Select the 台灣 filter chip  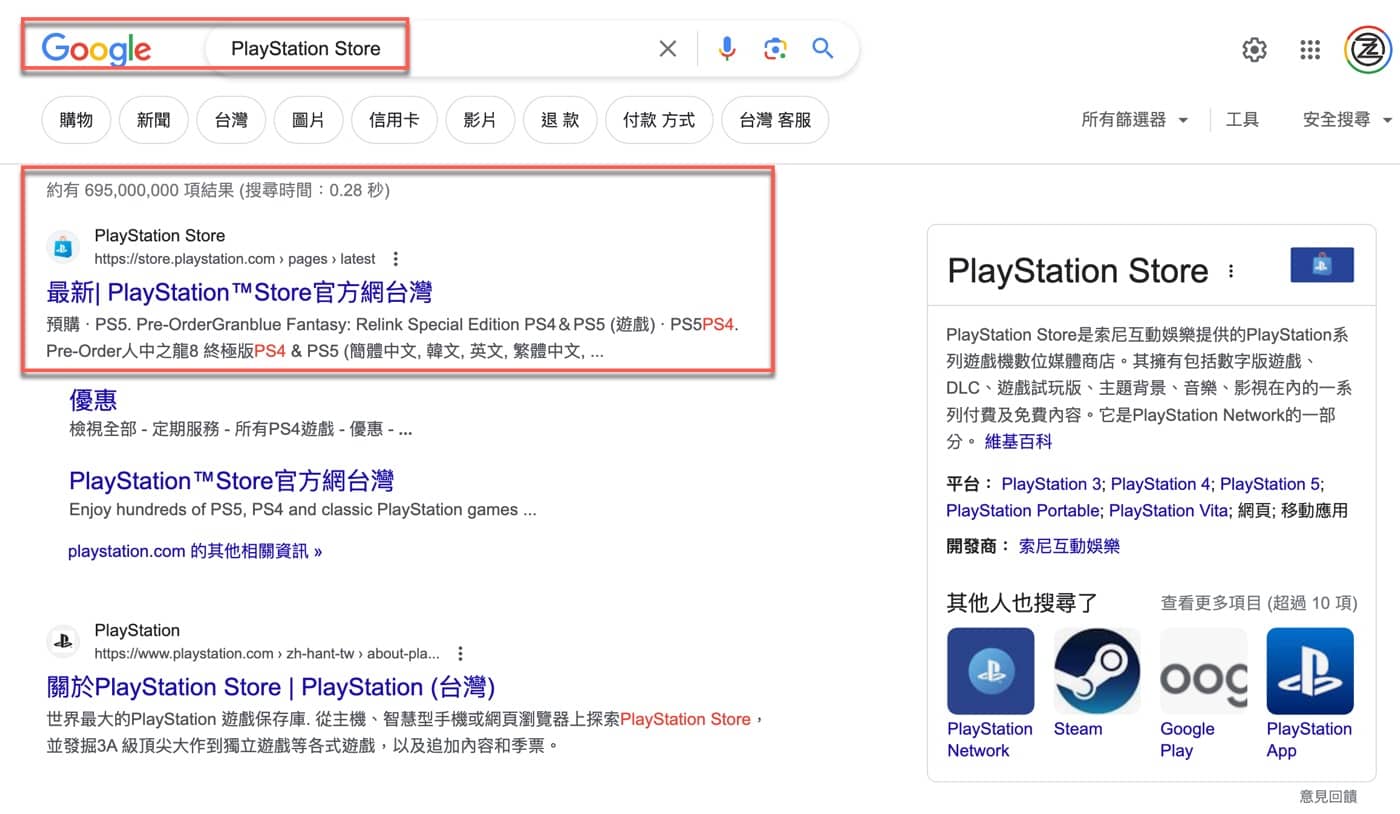click(231, 120)
